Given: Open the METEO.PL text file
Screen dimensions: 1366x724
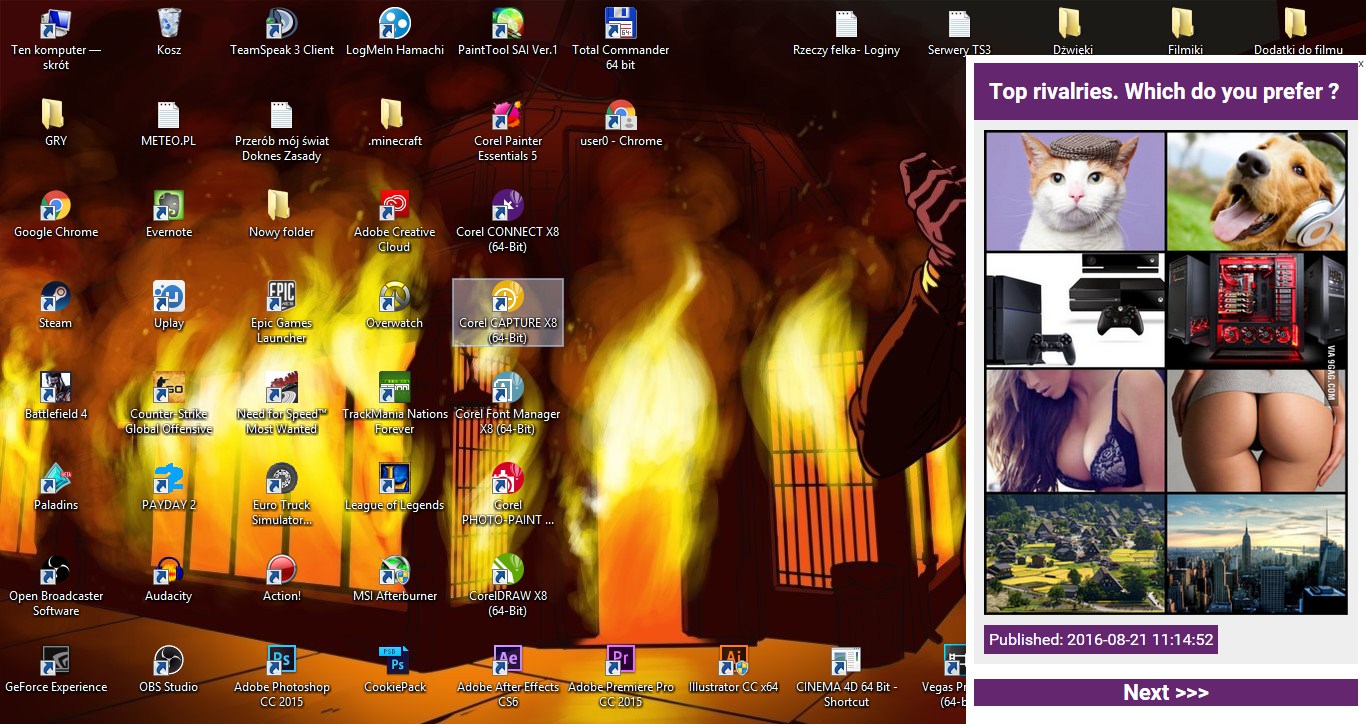Looking at the screenshot, I should [x=168, y=116].
